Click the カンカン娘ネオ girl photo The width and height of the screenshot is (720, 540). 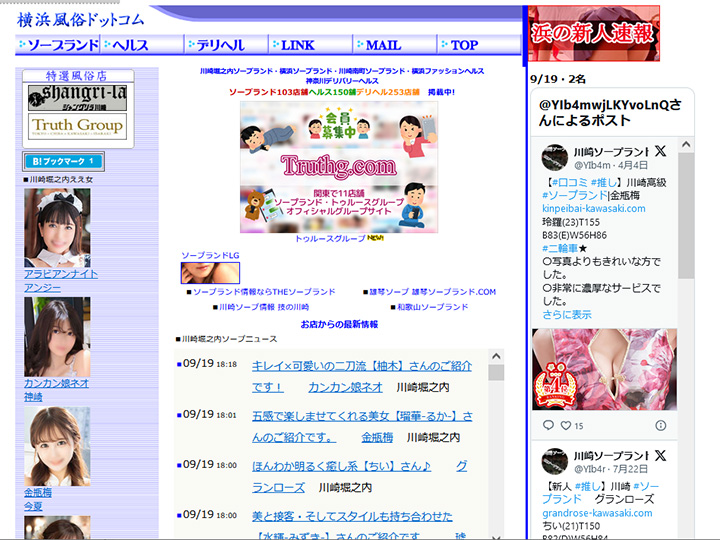coord(57,337)
